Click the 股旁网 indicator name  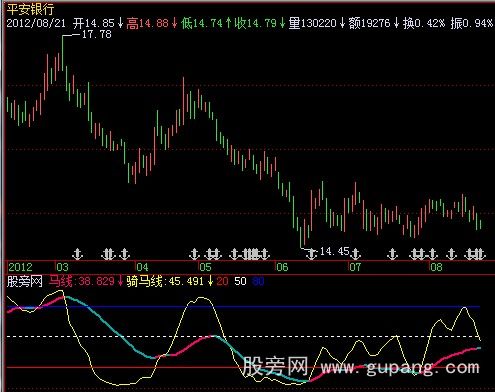coord(25,282)
